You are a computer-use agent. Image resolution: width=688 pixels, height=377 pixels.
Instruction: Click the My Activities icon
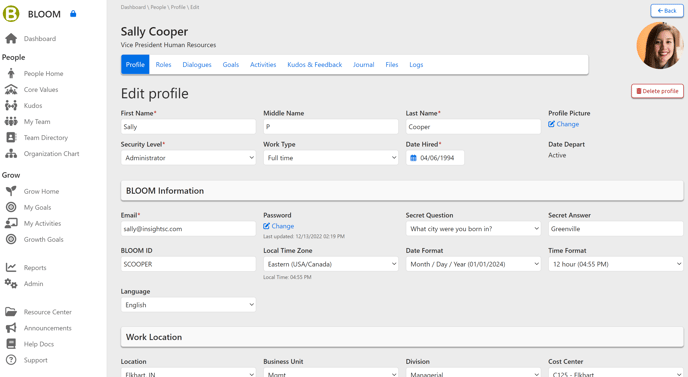(11, 223)
